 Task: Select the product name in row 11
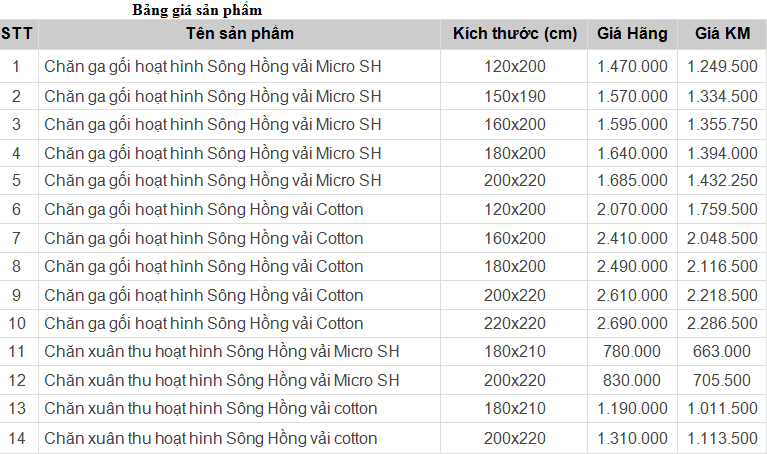coord(222,352)
